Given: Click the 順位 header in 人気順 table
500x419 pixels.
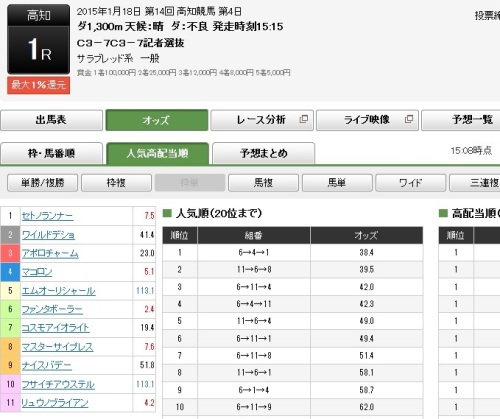Looking at the screenshot, I should point(180,236).
